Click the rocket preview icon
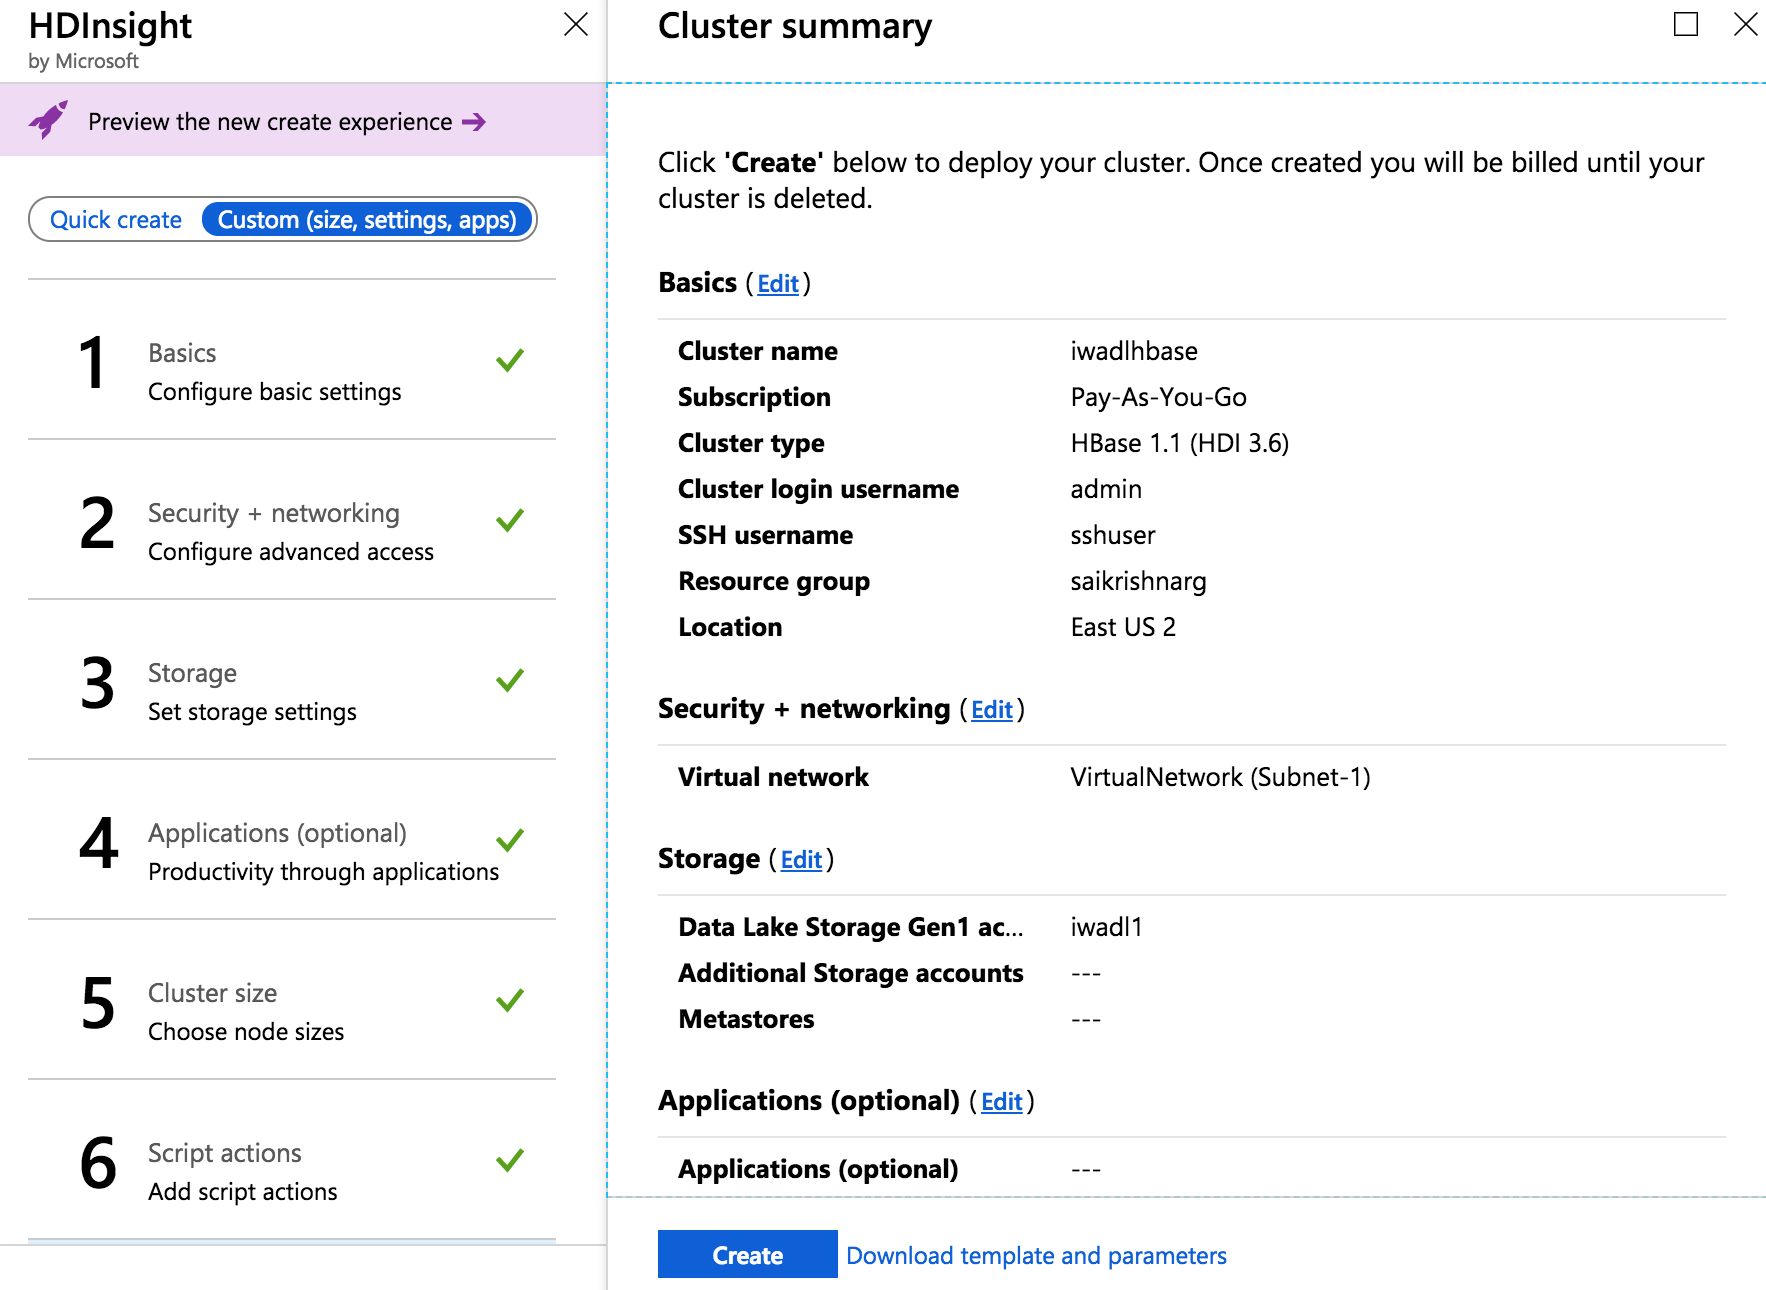This screenshot has height=1290, width=1766. coord(48,120)
